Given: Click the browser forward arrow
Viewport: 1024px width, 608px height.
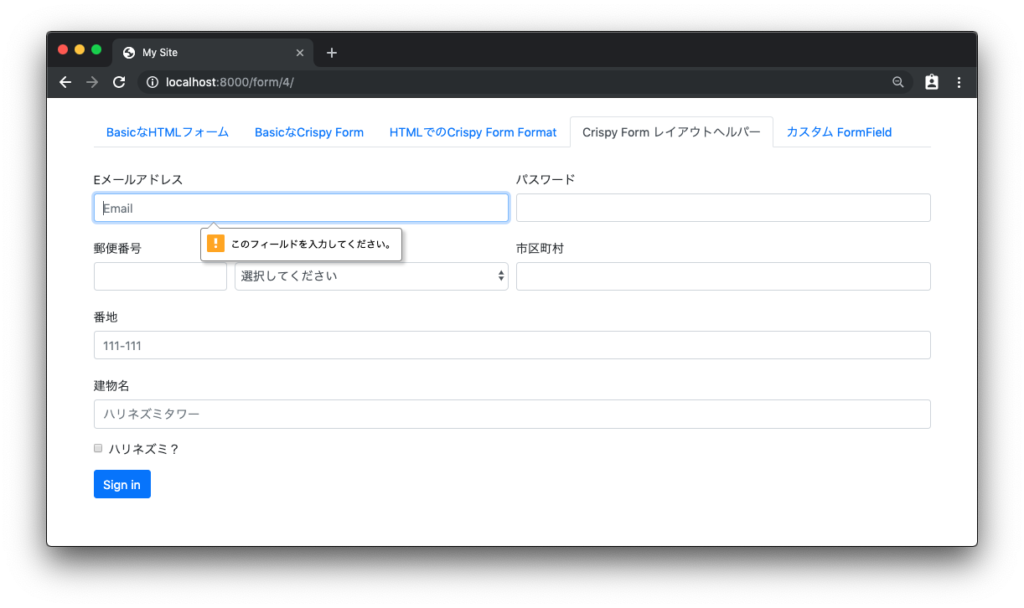Looking at the screenshot, I should (x=92, y=82).
